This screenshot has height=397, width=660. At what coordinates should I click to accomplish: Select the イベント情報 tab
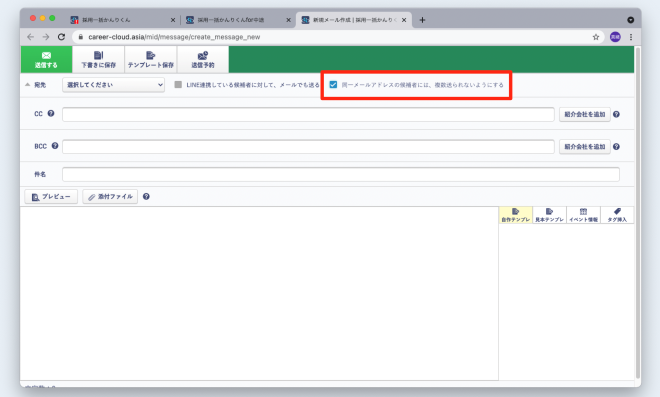click(583, 215)
